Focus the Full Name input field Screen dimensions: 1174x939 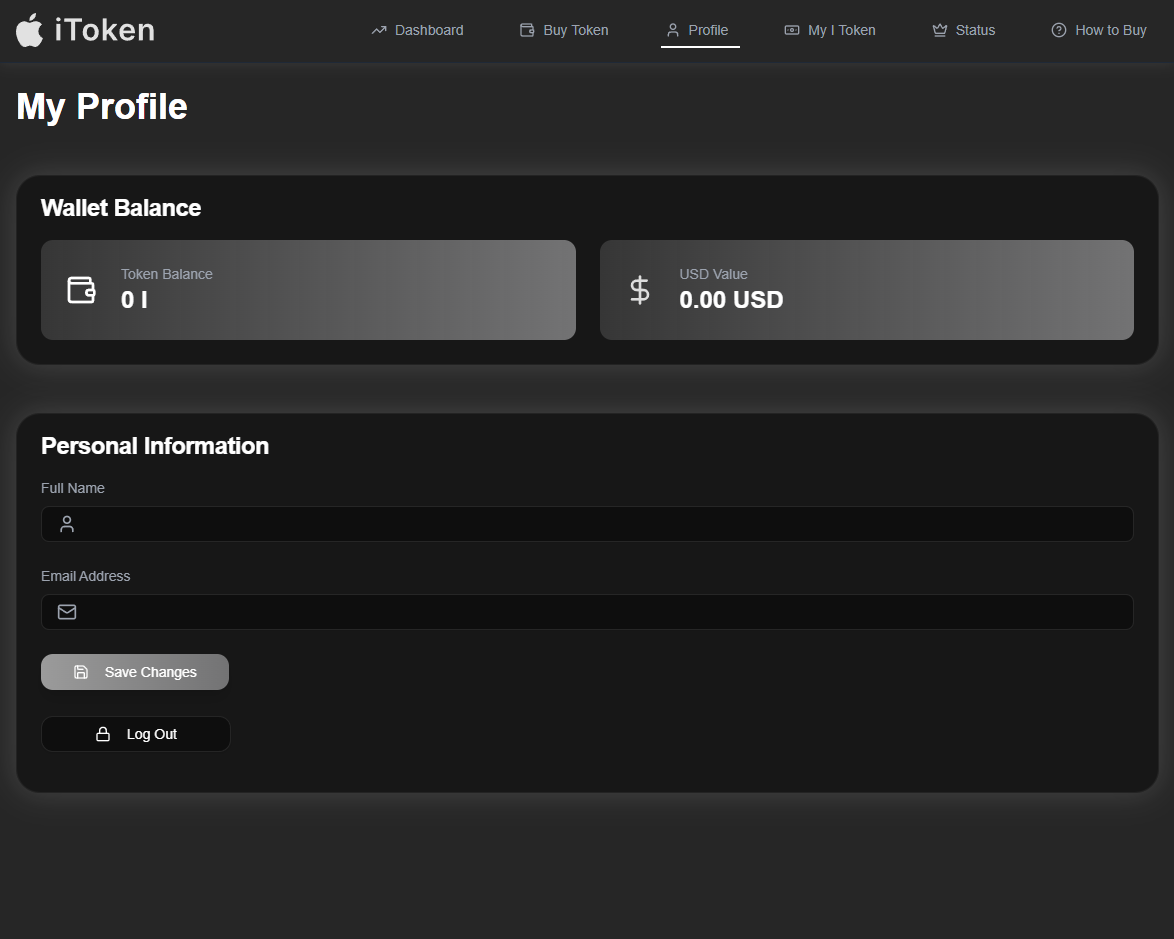point(600,524)
